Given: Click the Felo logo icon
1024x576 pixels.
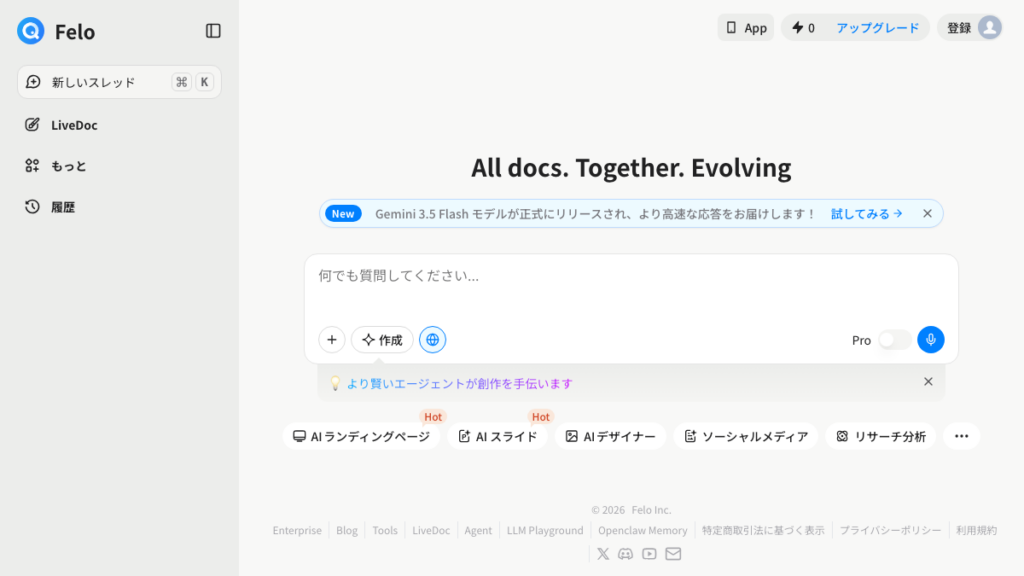Looking at the screenshot, I should point(31,31).
